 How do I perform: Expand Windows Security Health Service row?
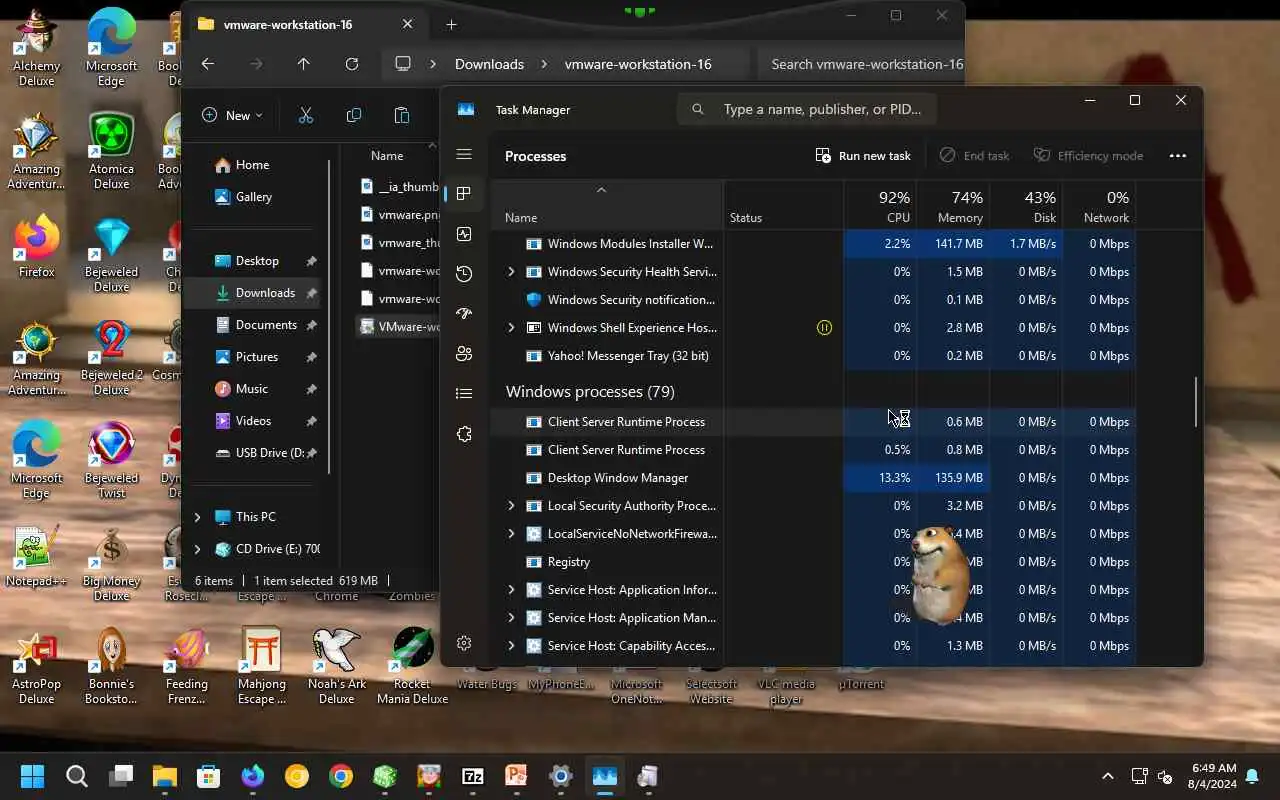[x=511, y=272]
